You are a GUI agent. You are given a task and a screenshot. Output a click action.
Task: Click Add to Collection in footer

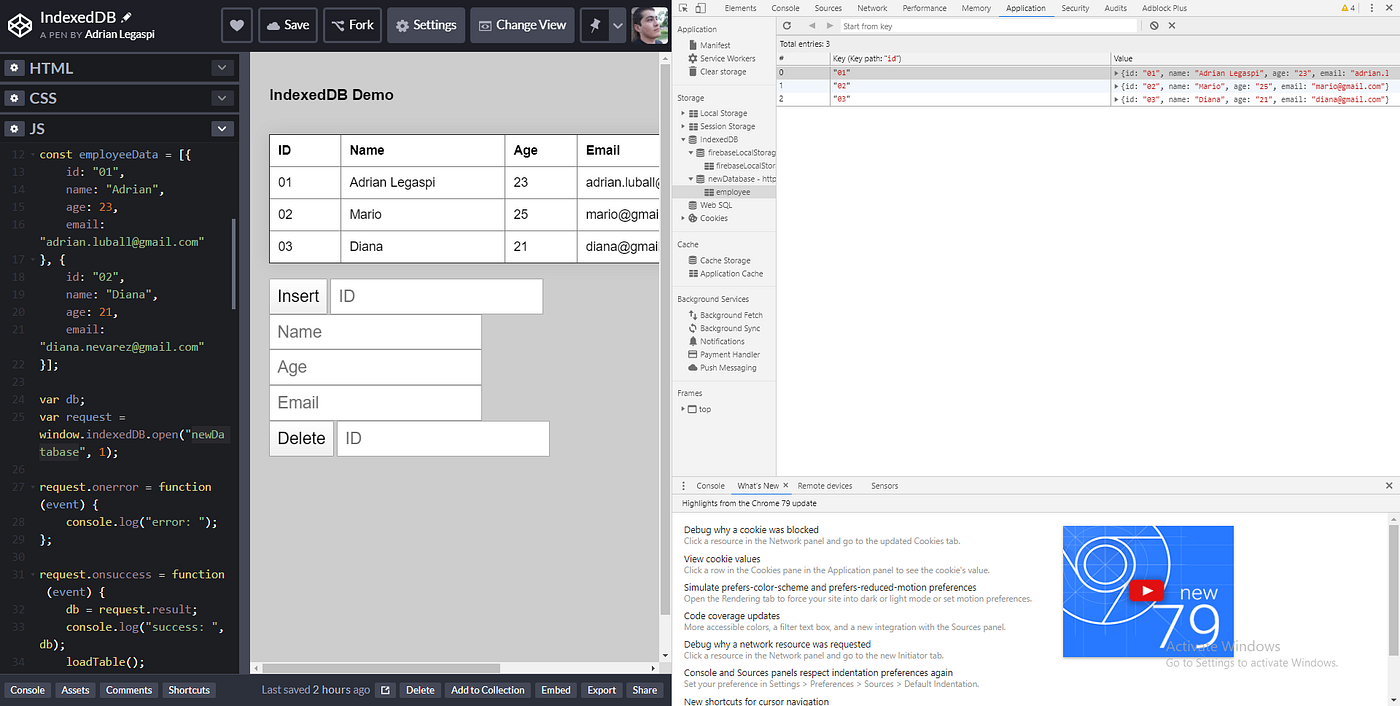(x=487, y=690)
